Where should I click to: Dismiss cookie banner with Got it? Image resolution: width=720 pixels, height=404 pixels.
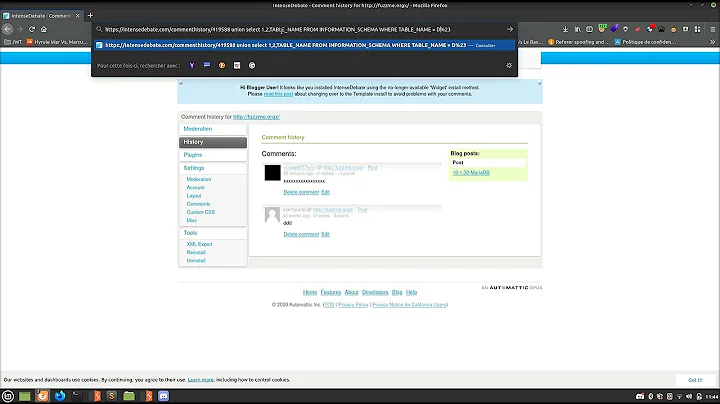[x=695, y=380]
